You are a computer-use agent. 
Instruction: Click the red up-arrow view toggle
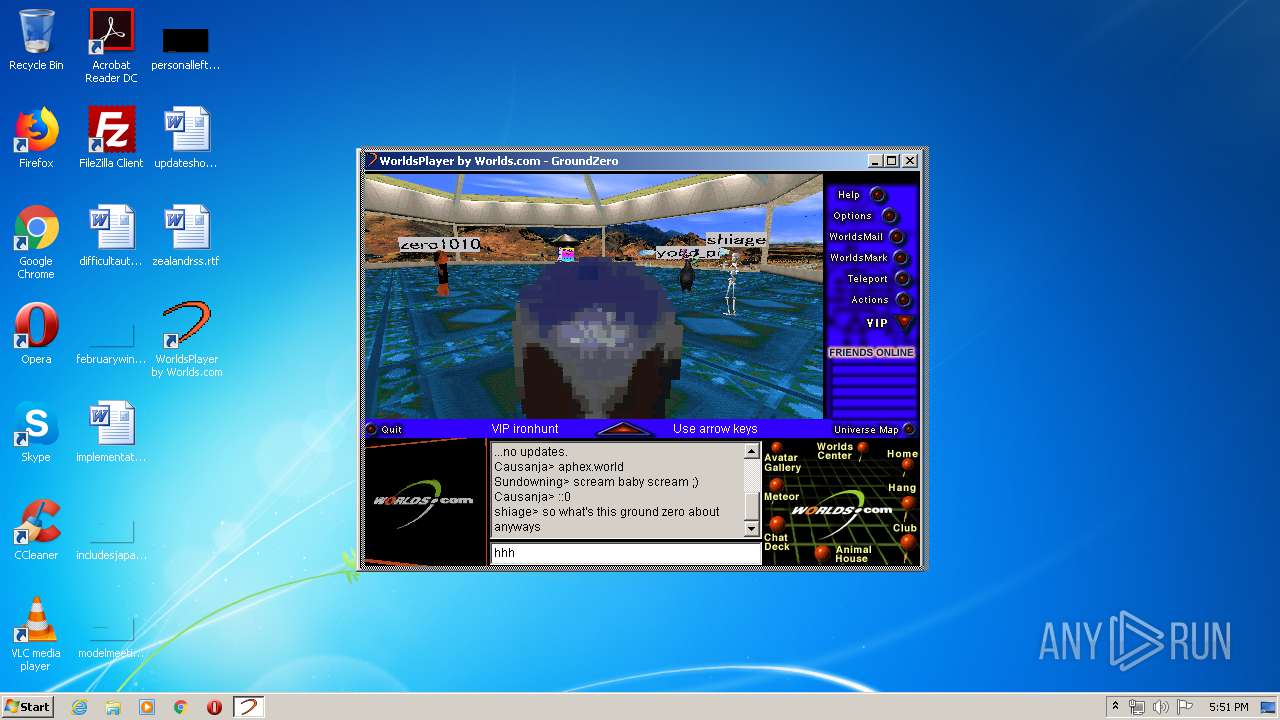(x=624, y=429)
